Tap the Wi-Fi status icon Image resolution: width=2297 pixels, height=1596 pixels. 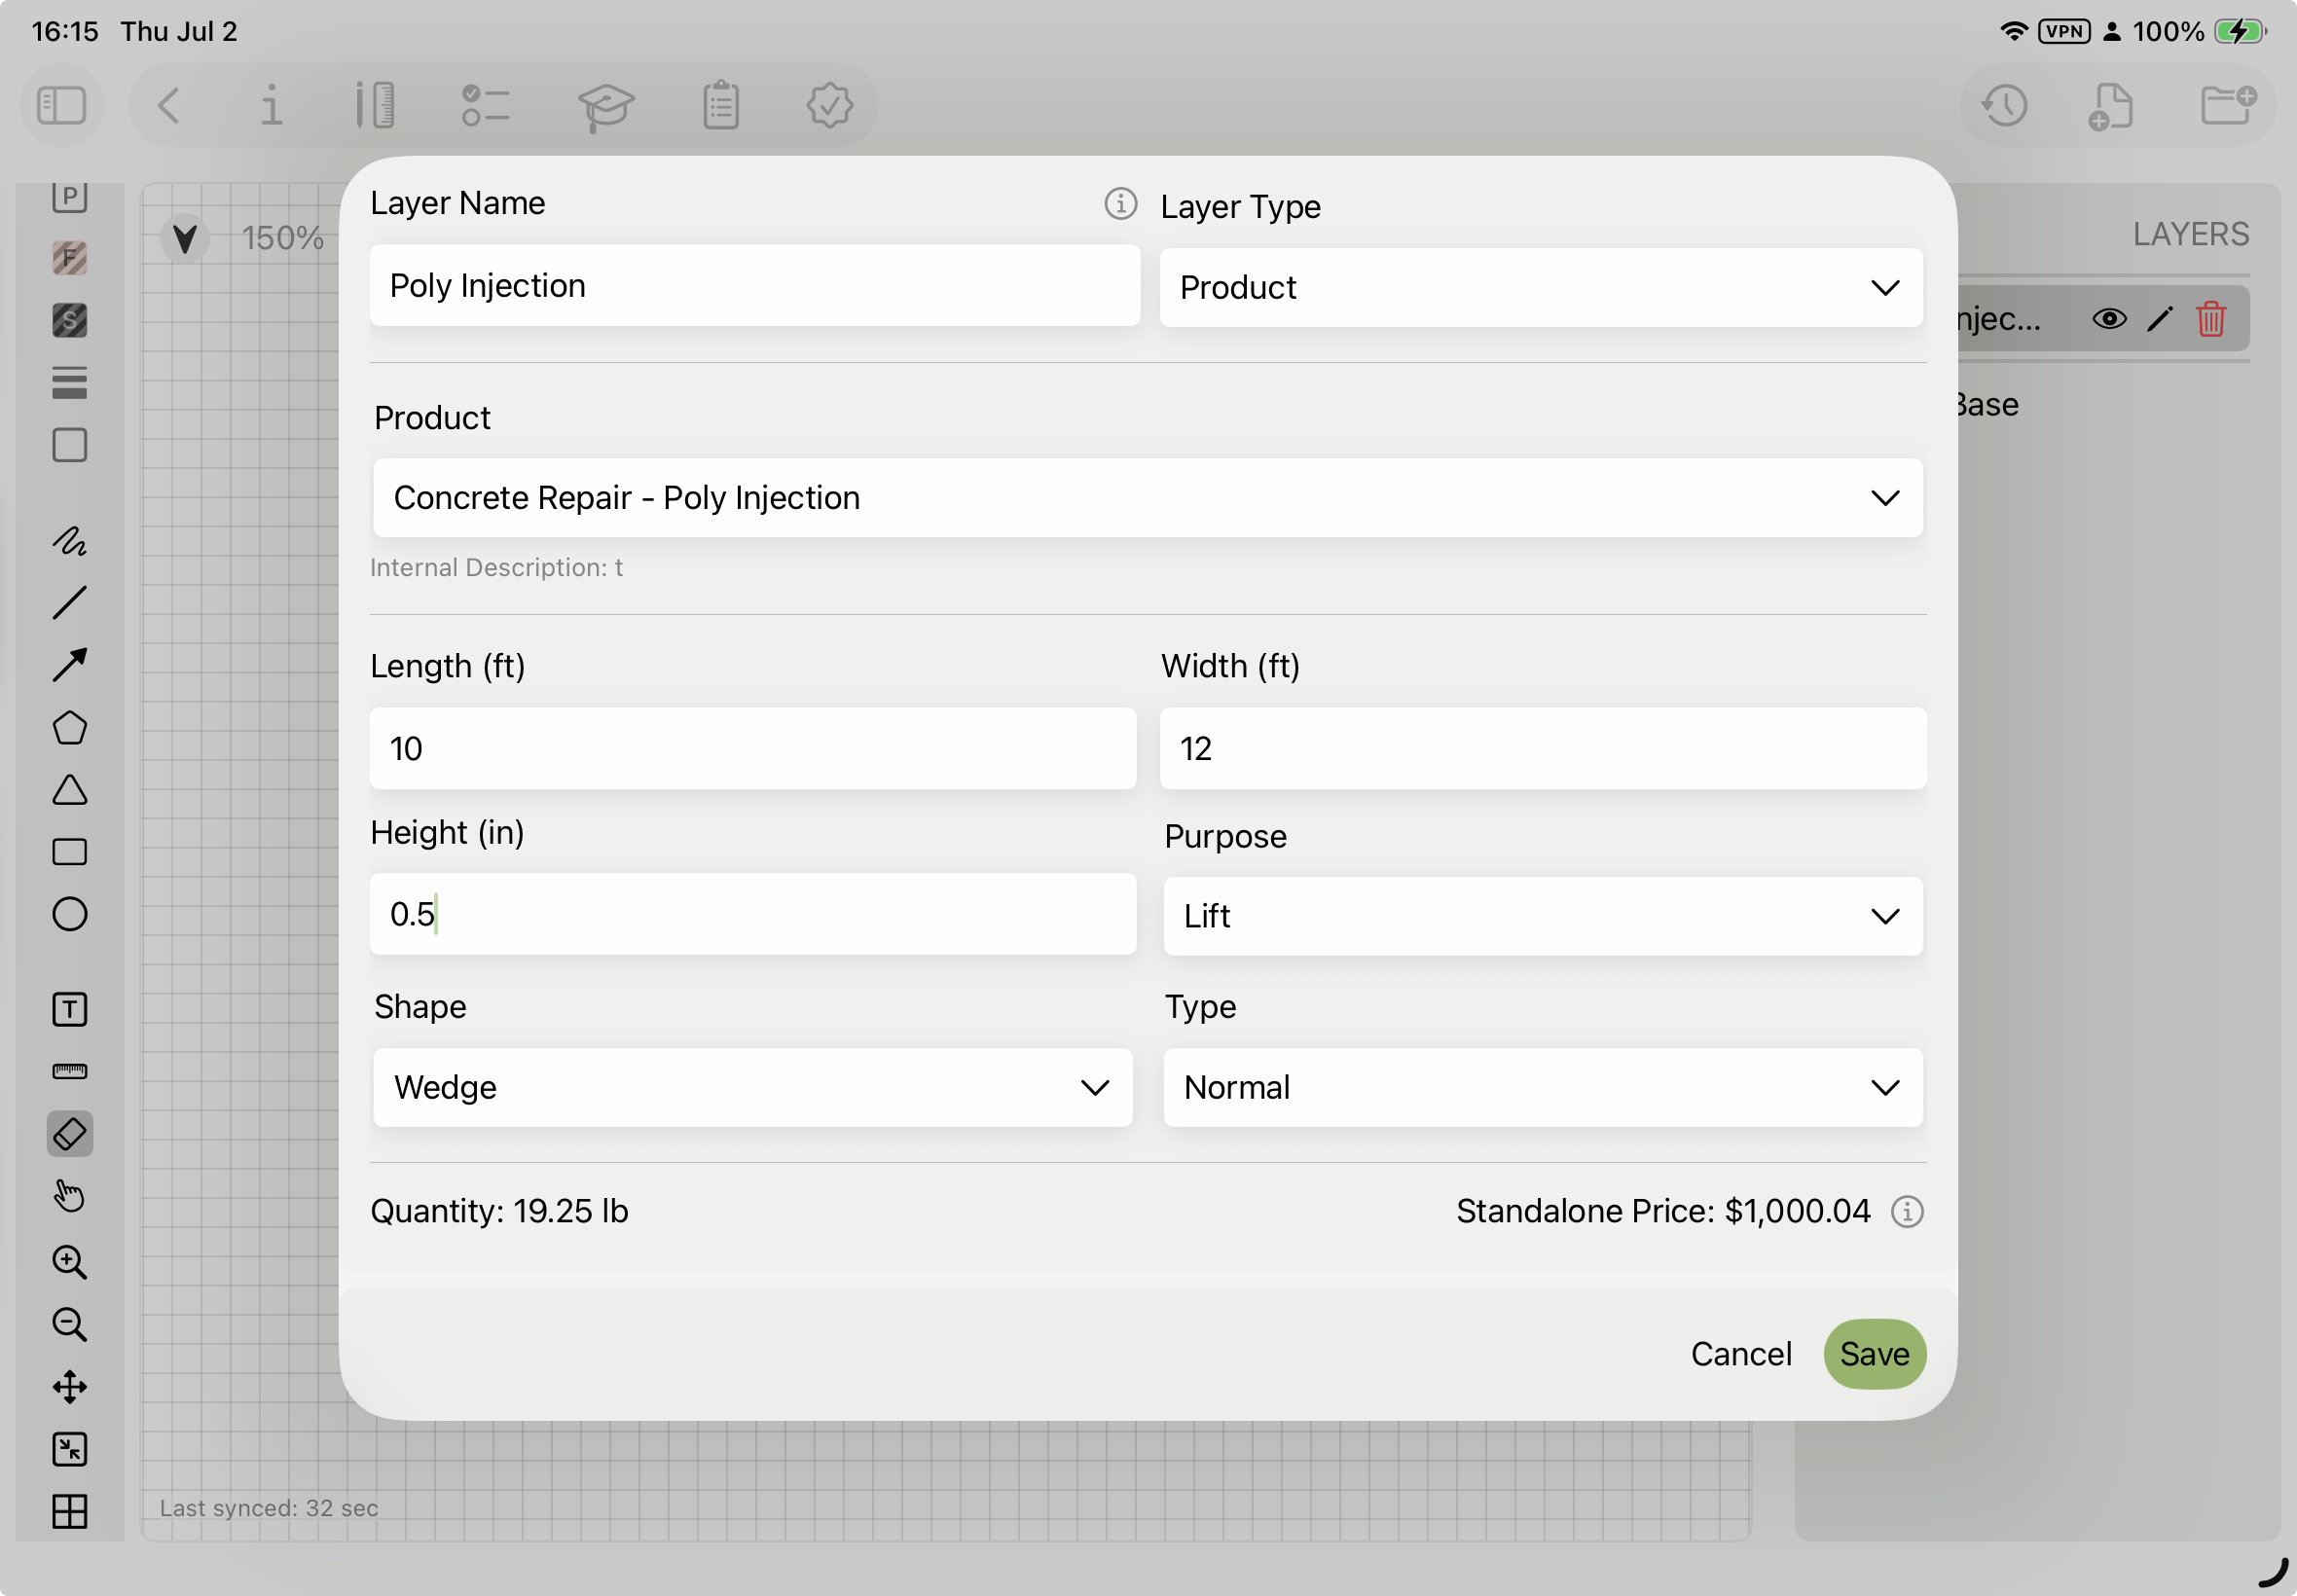pos(2013,31)
